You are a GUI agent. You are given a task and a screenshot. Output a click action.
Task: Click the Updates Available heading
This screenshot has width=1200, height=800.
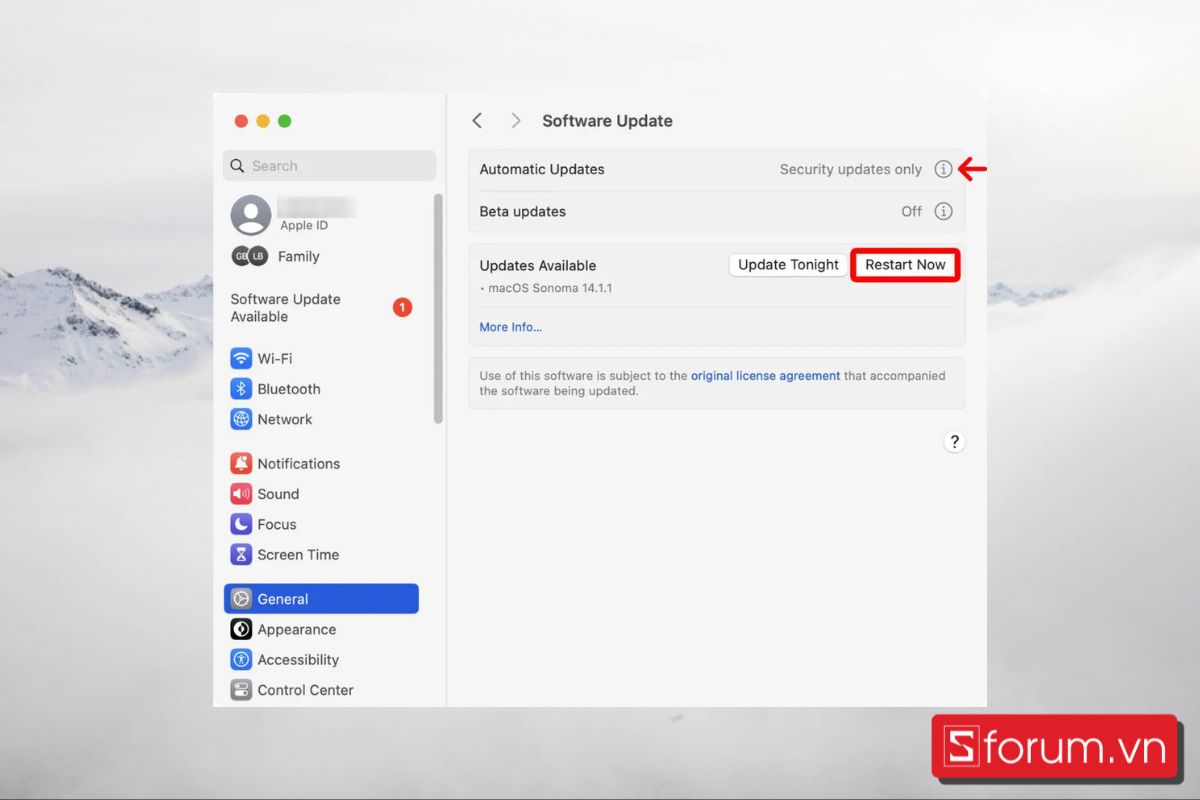click(538, 265)
